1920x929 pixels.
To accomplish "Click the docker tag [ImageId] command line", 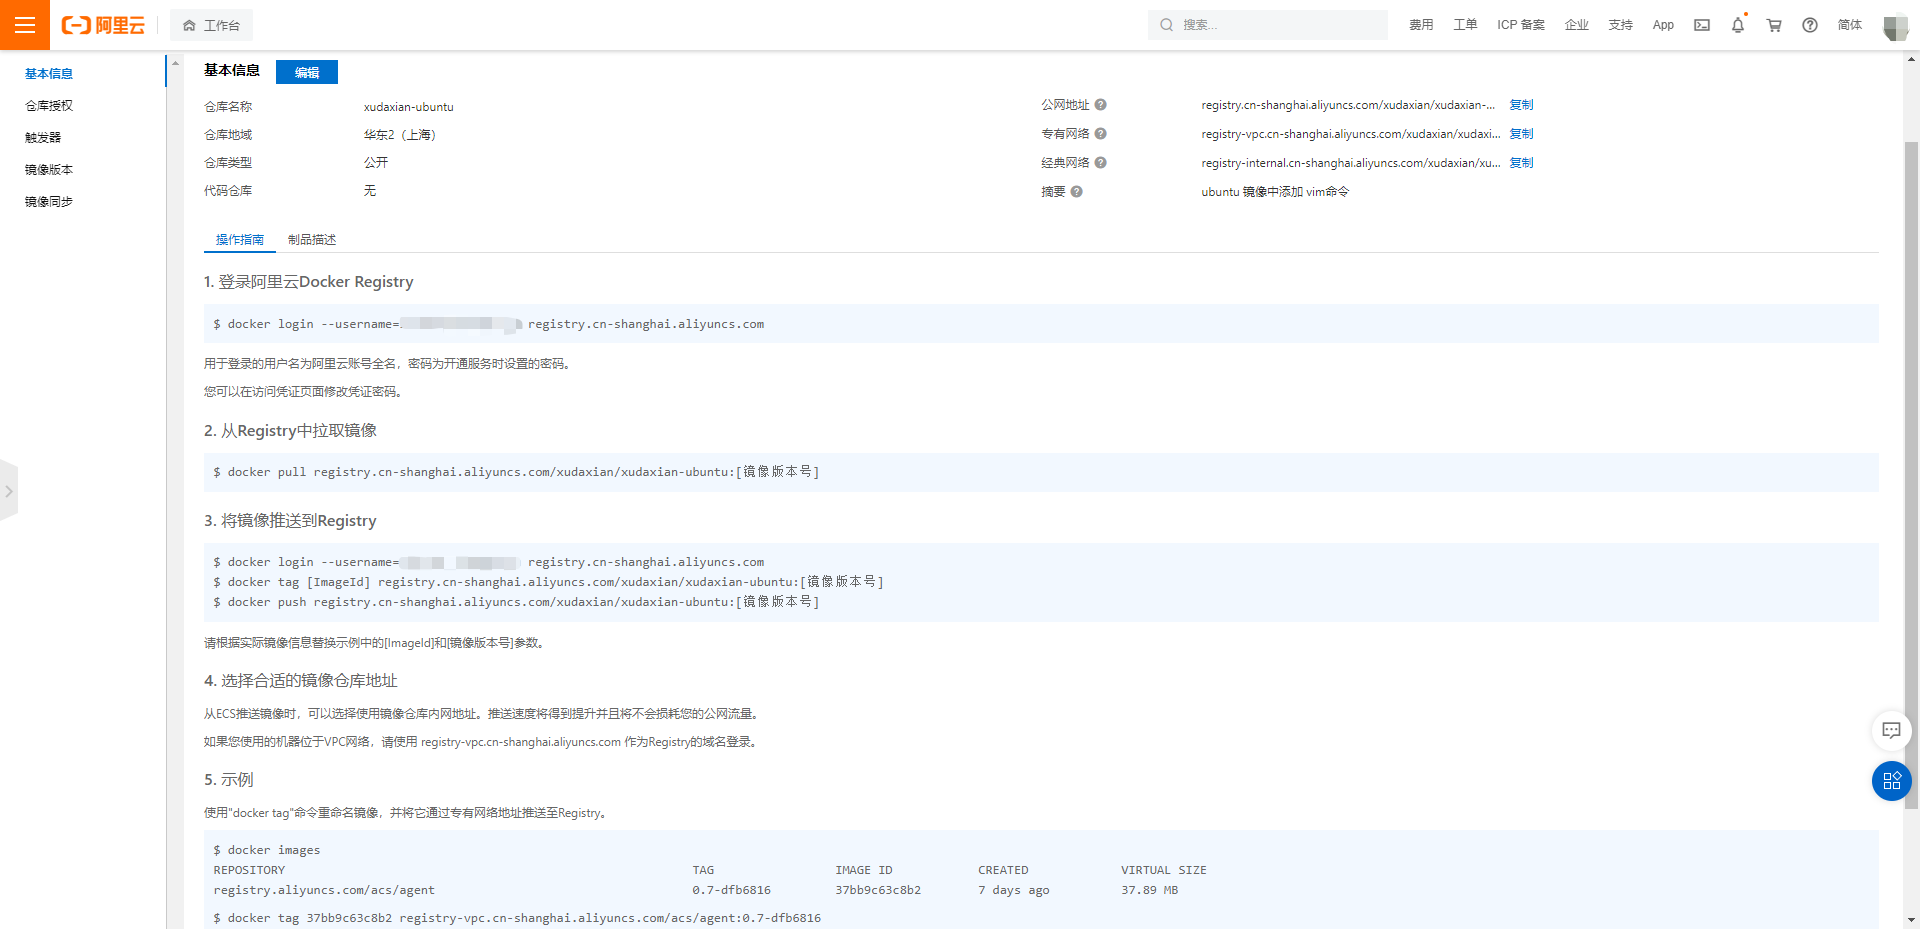I will pos(548,582).
